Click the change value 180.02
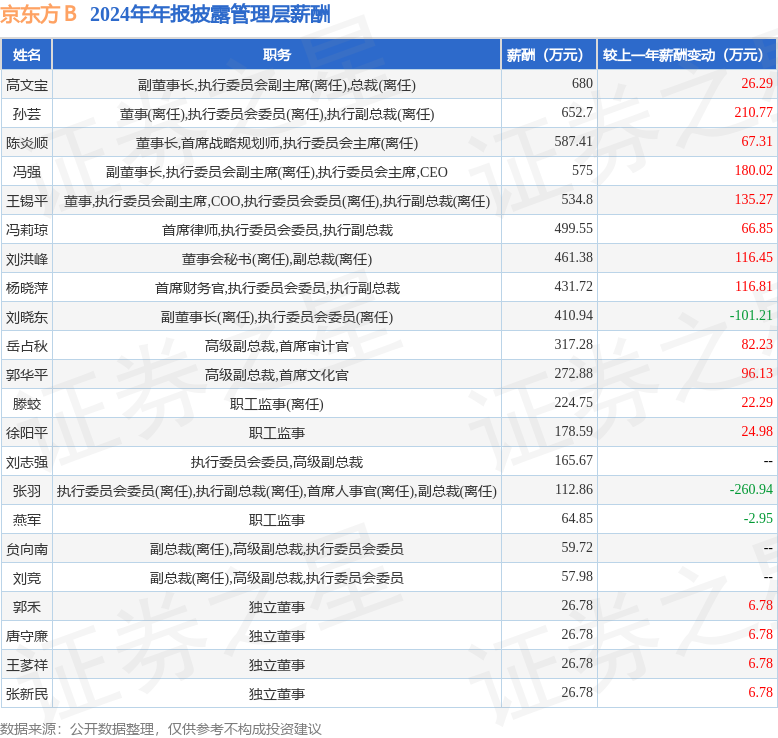 click(x=753, y=170)
